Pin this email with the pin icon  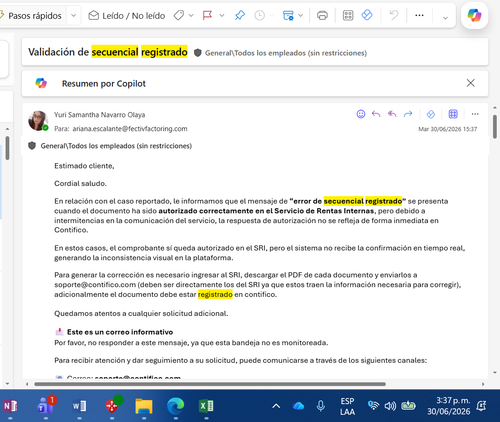[240, 15]
